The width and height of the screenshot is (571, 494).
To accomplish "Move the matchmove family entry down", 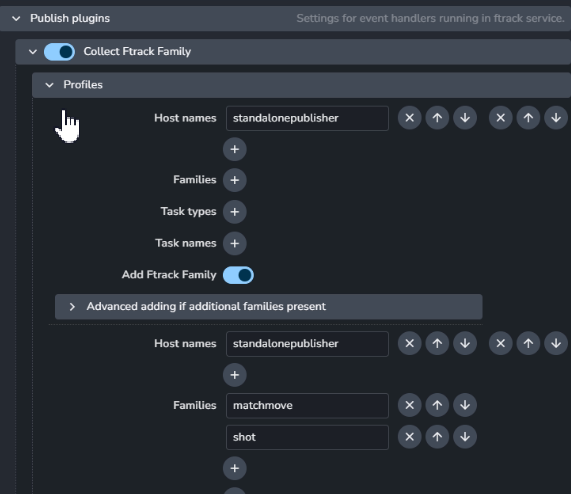I will (x=465, y=405).
